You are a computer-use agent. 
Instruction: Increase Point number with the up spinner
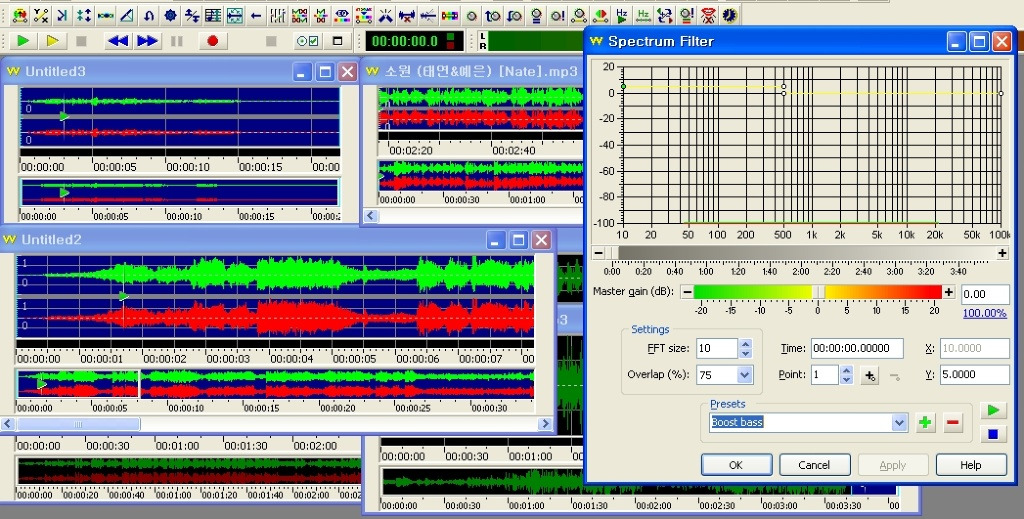[x=846, y=371]
